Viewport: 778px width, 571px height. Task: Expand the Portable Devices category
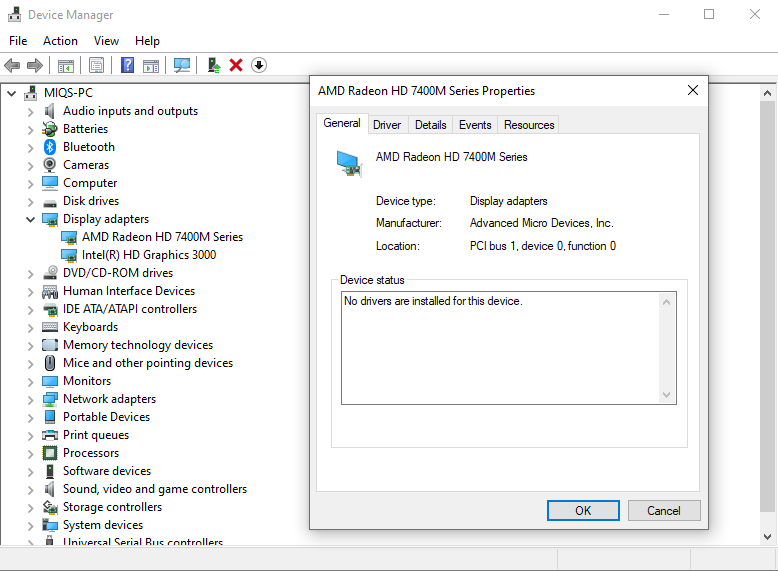coord(30,418)
